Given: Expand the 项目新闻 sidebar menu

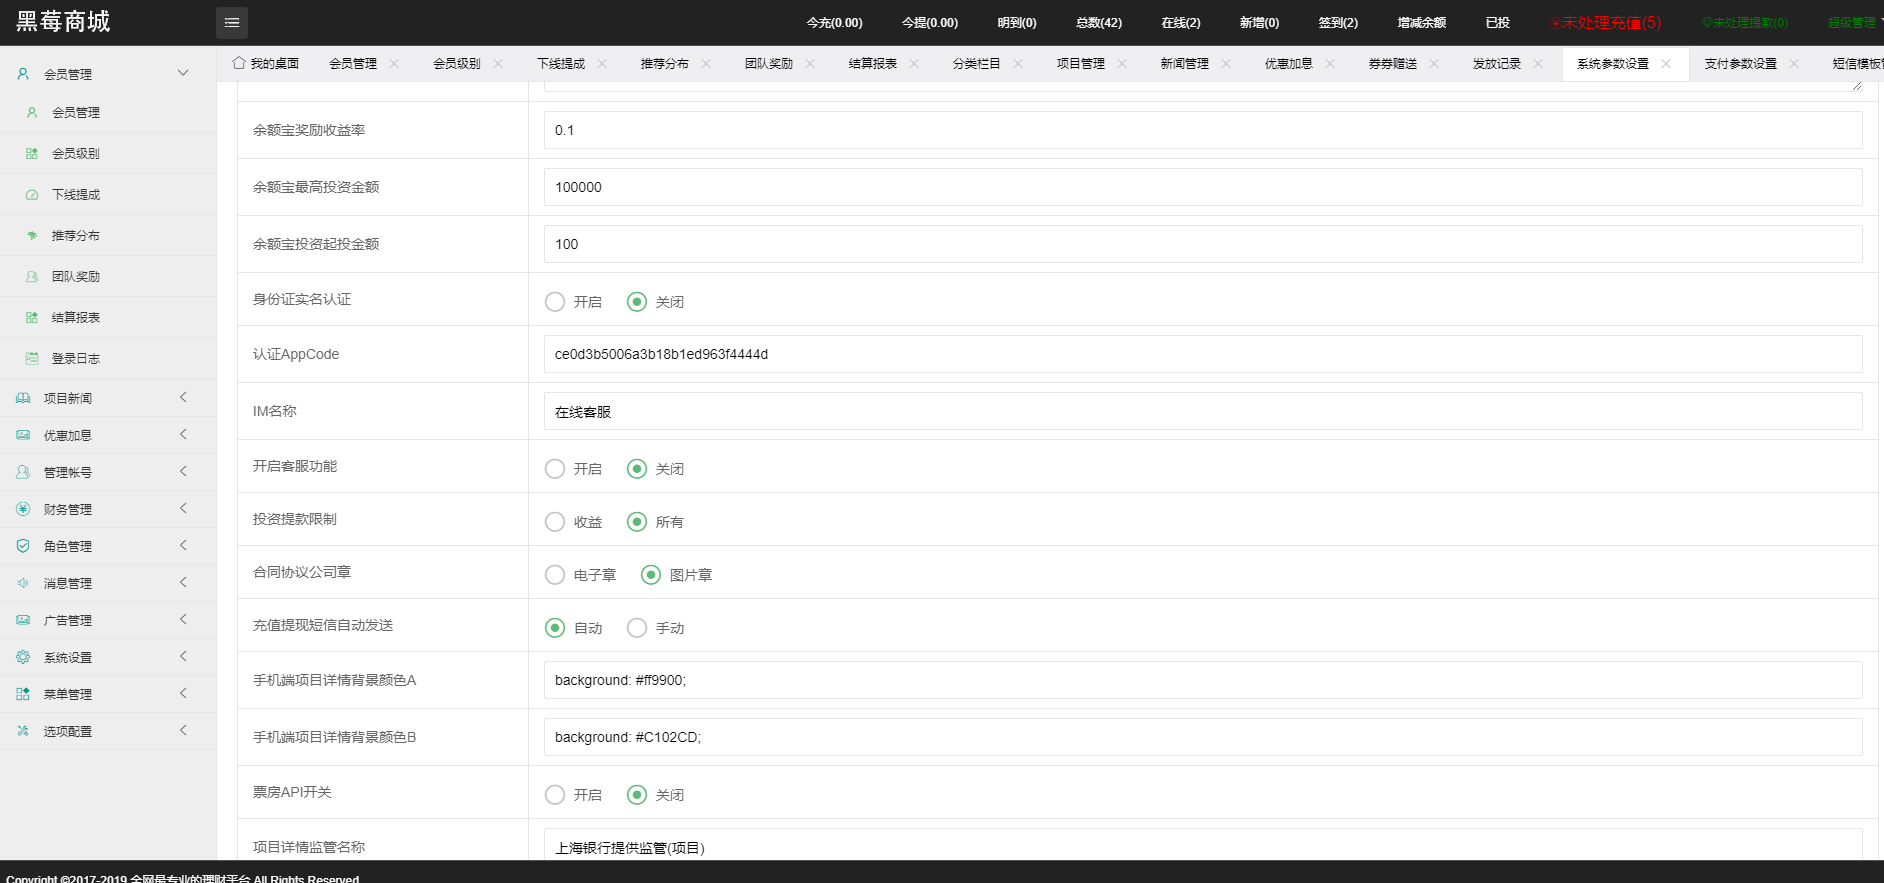Looking at the screenshot, I should tap(183, 398).
